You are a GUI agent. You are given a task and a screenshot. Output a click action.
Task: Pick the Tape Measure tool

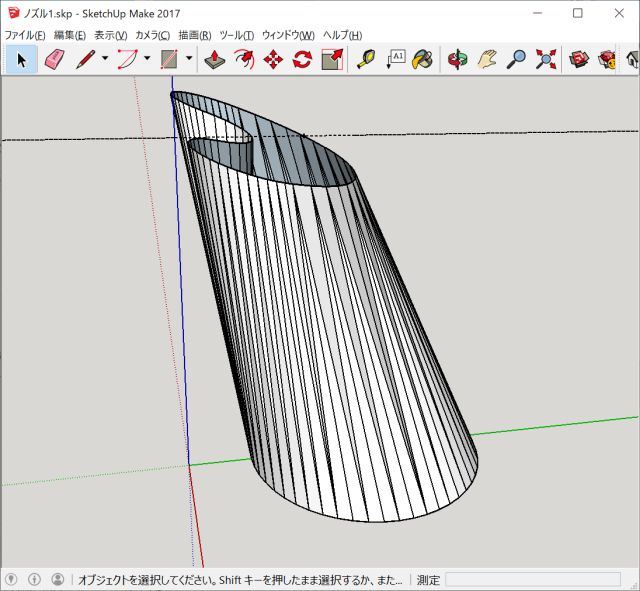[x=366, y=59]
